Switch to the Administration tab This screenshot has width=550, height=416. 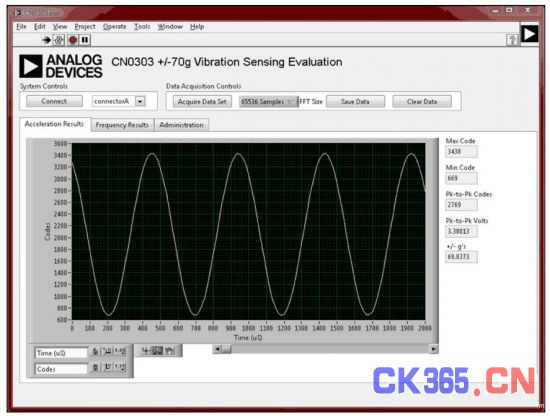(x=181, y=125)
